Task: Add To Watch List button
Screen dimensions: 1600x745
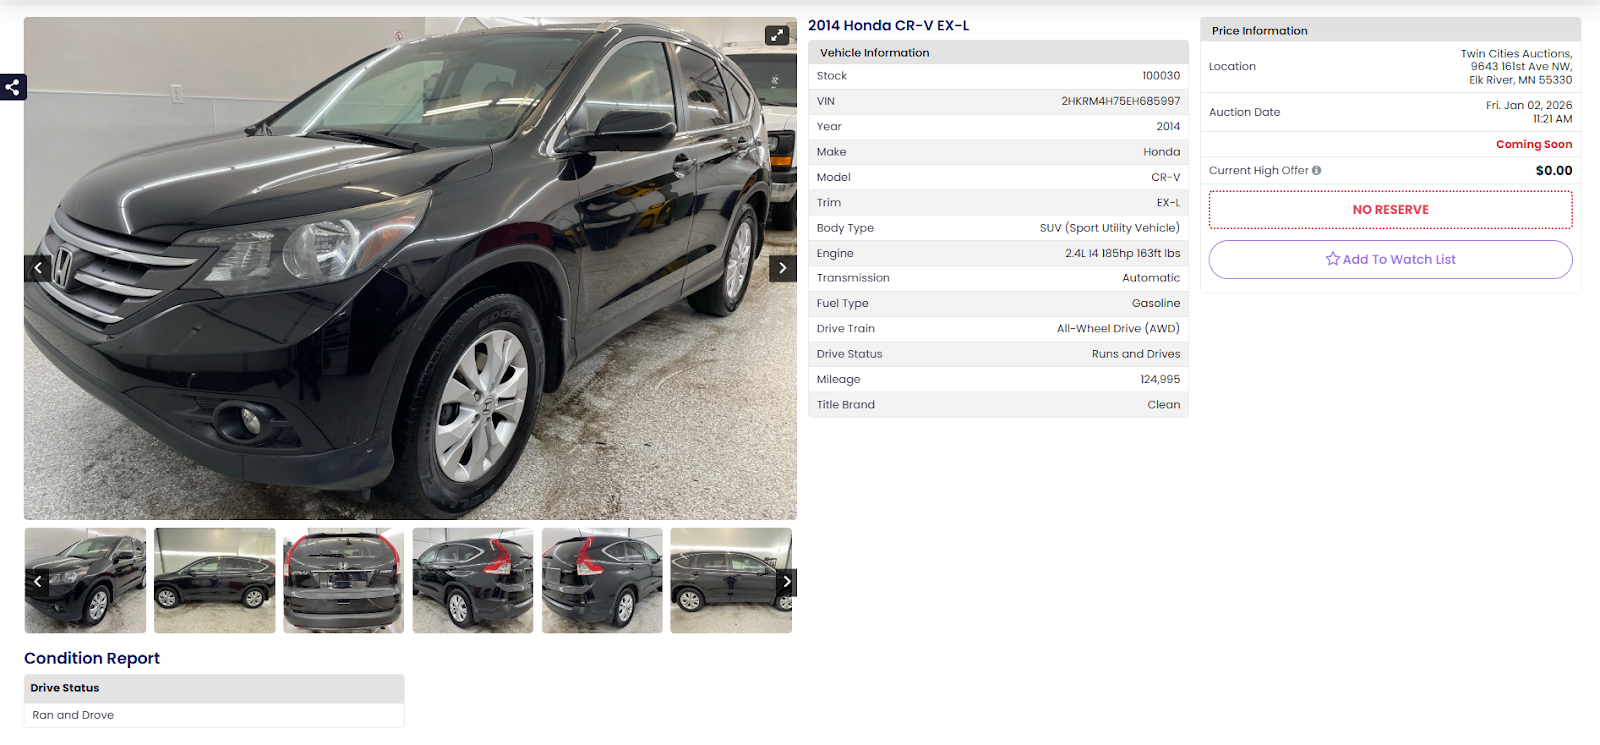Action: [x=1390, y=259]
